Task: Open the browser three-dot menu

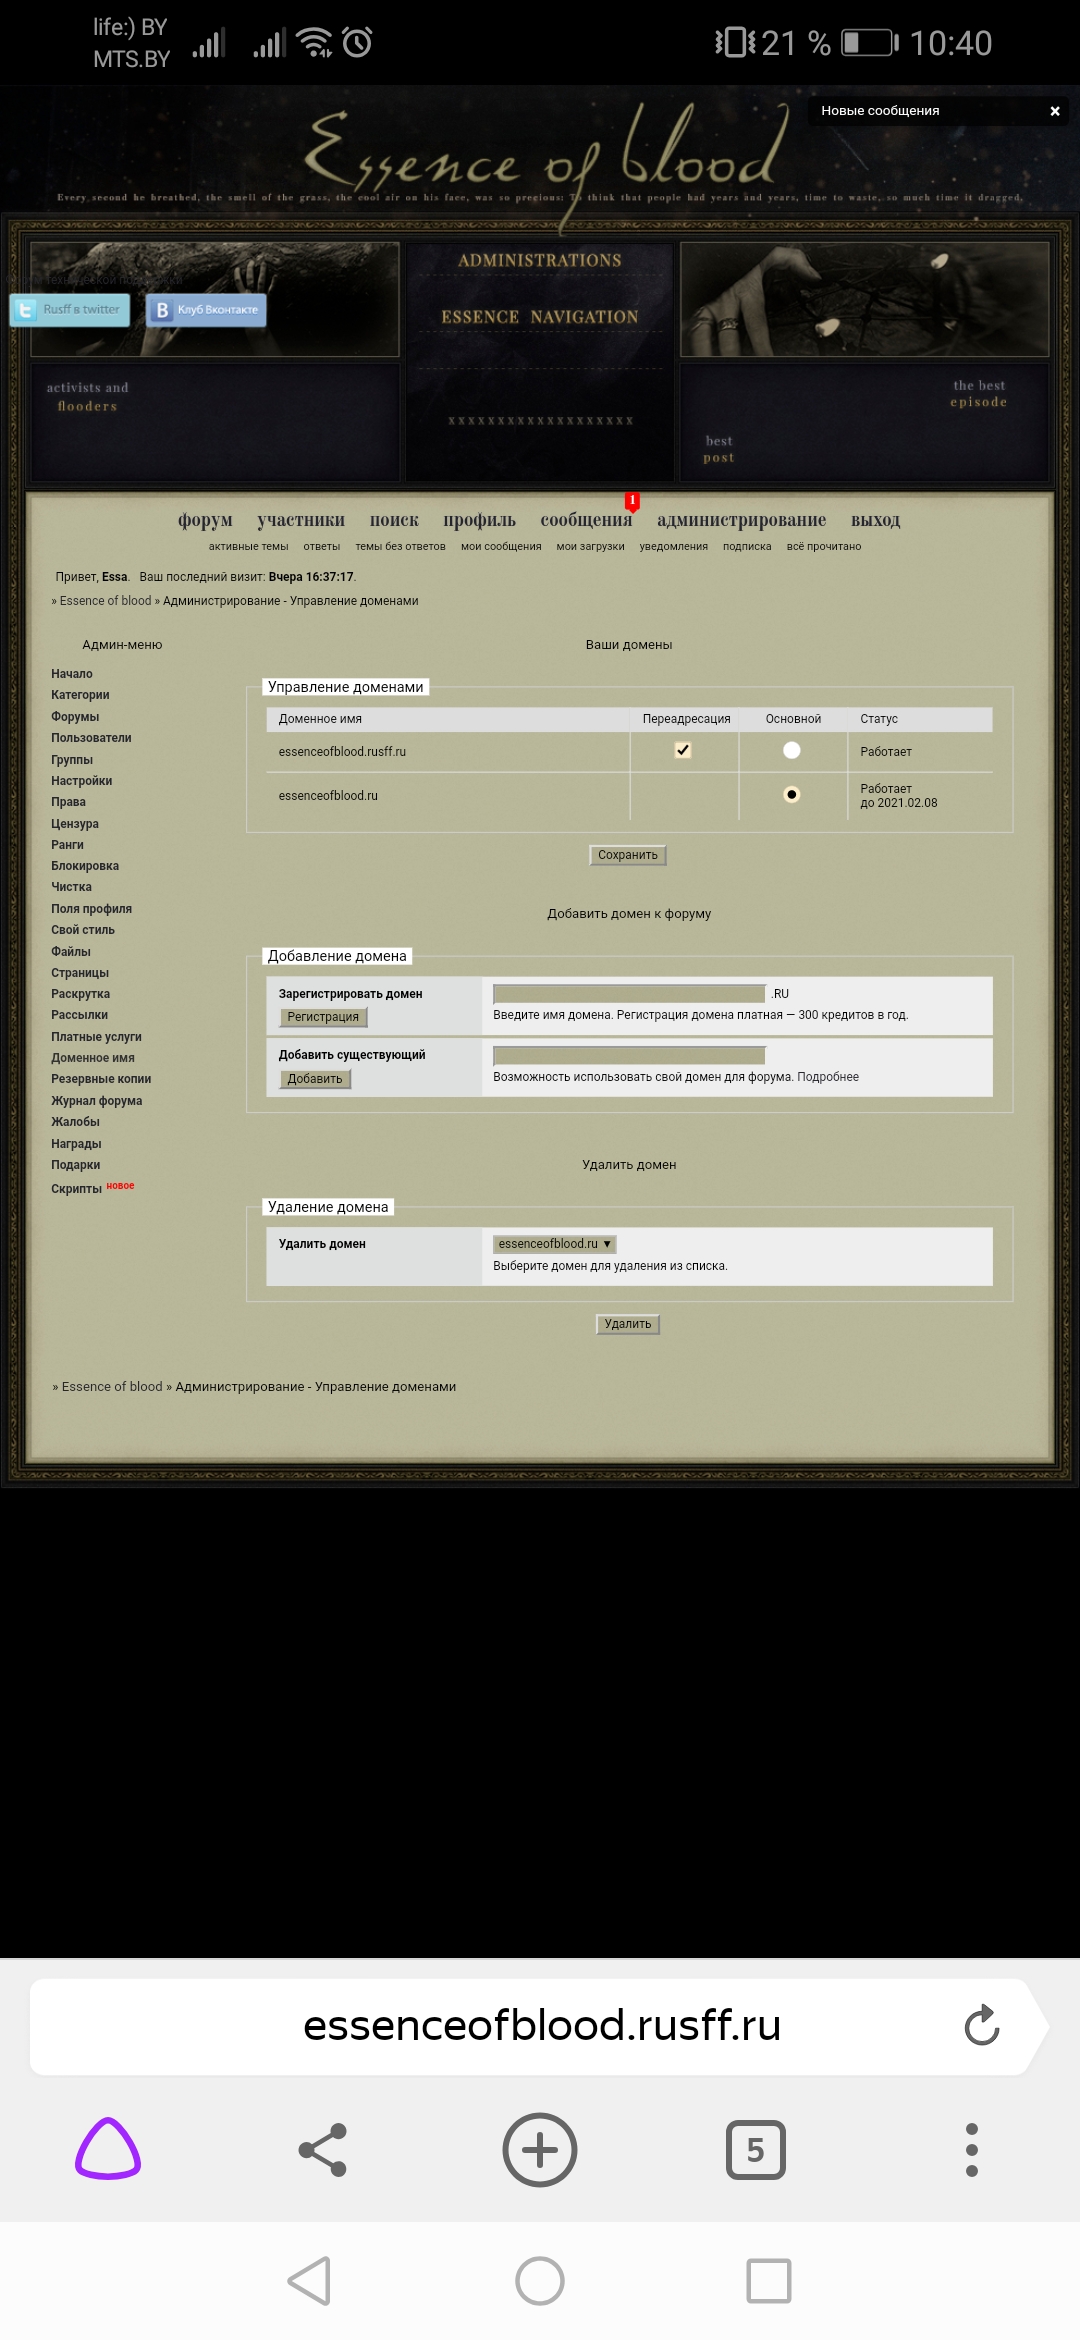Action: click(x=971, y=2149)
